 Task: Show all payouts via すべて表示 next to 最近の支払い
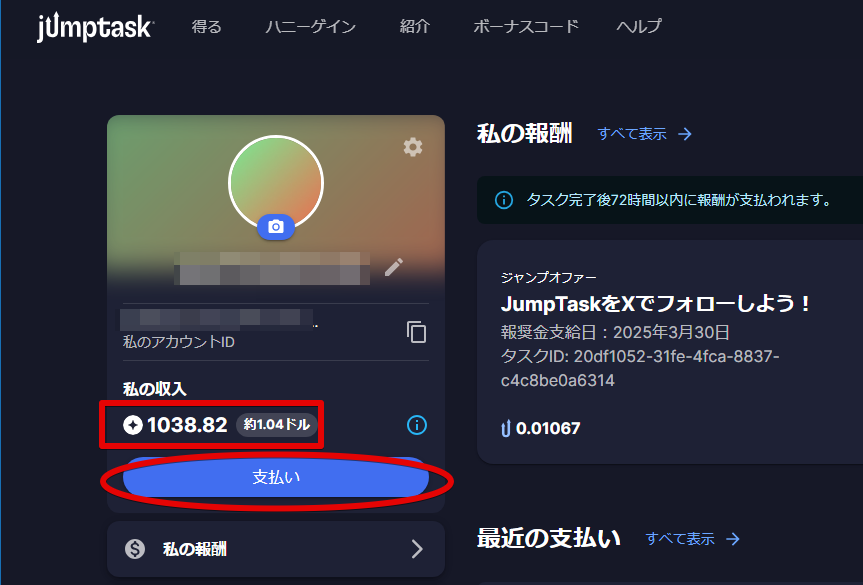click(692, 538)
